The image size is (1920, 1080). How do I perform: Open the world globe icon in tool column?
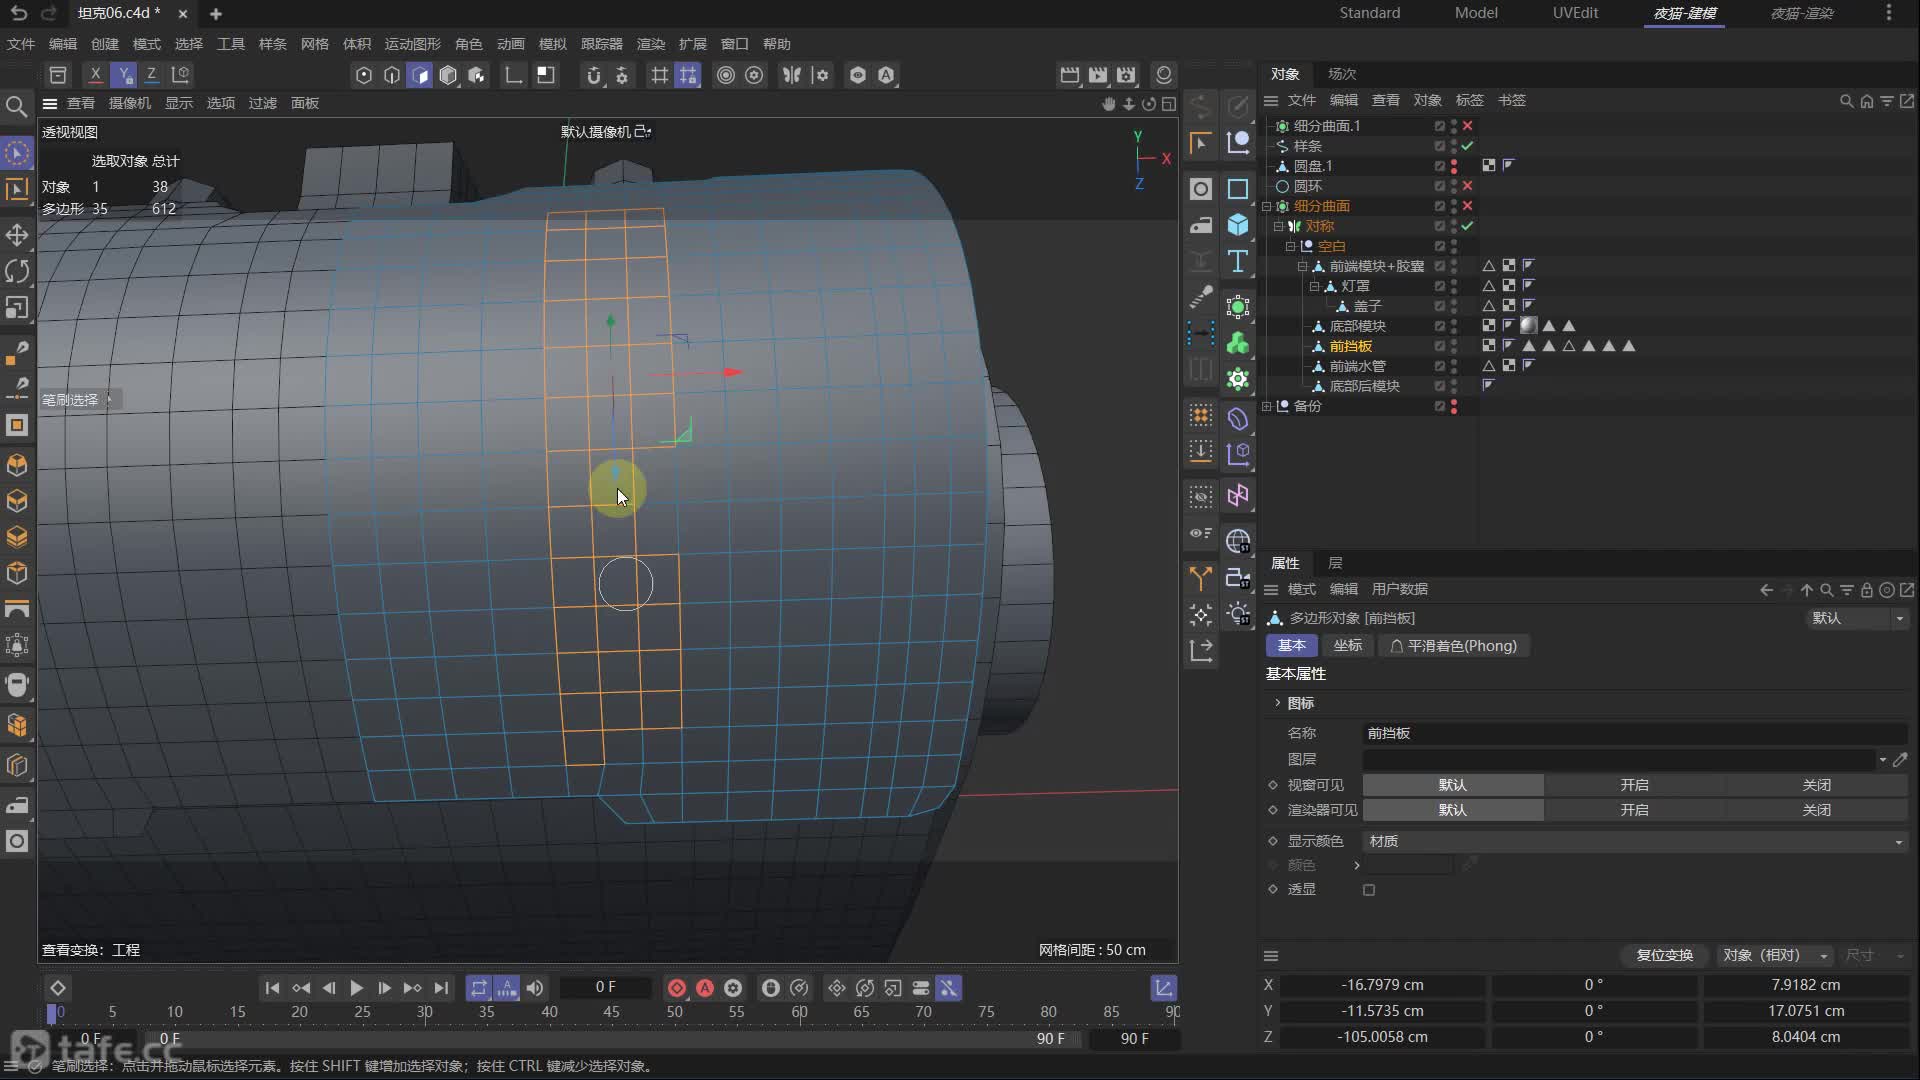coord(1238,541)
